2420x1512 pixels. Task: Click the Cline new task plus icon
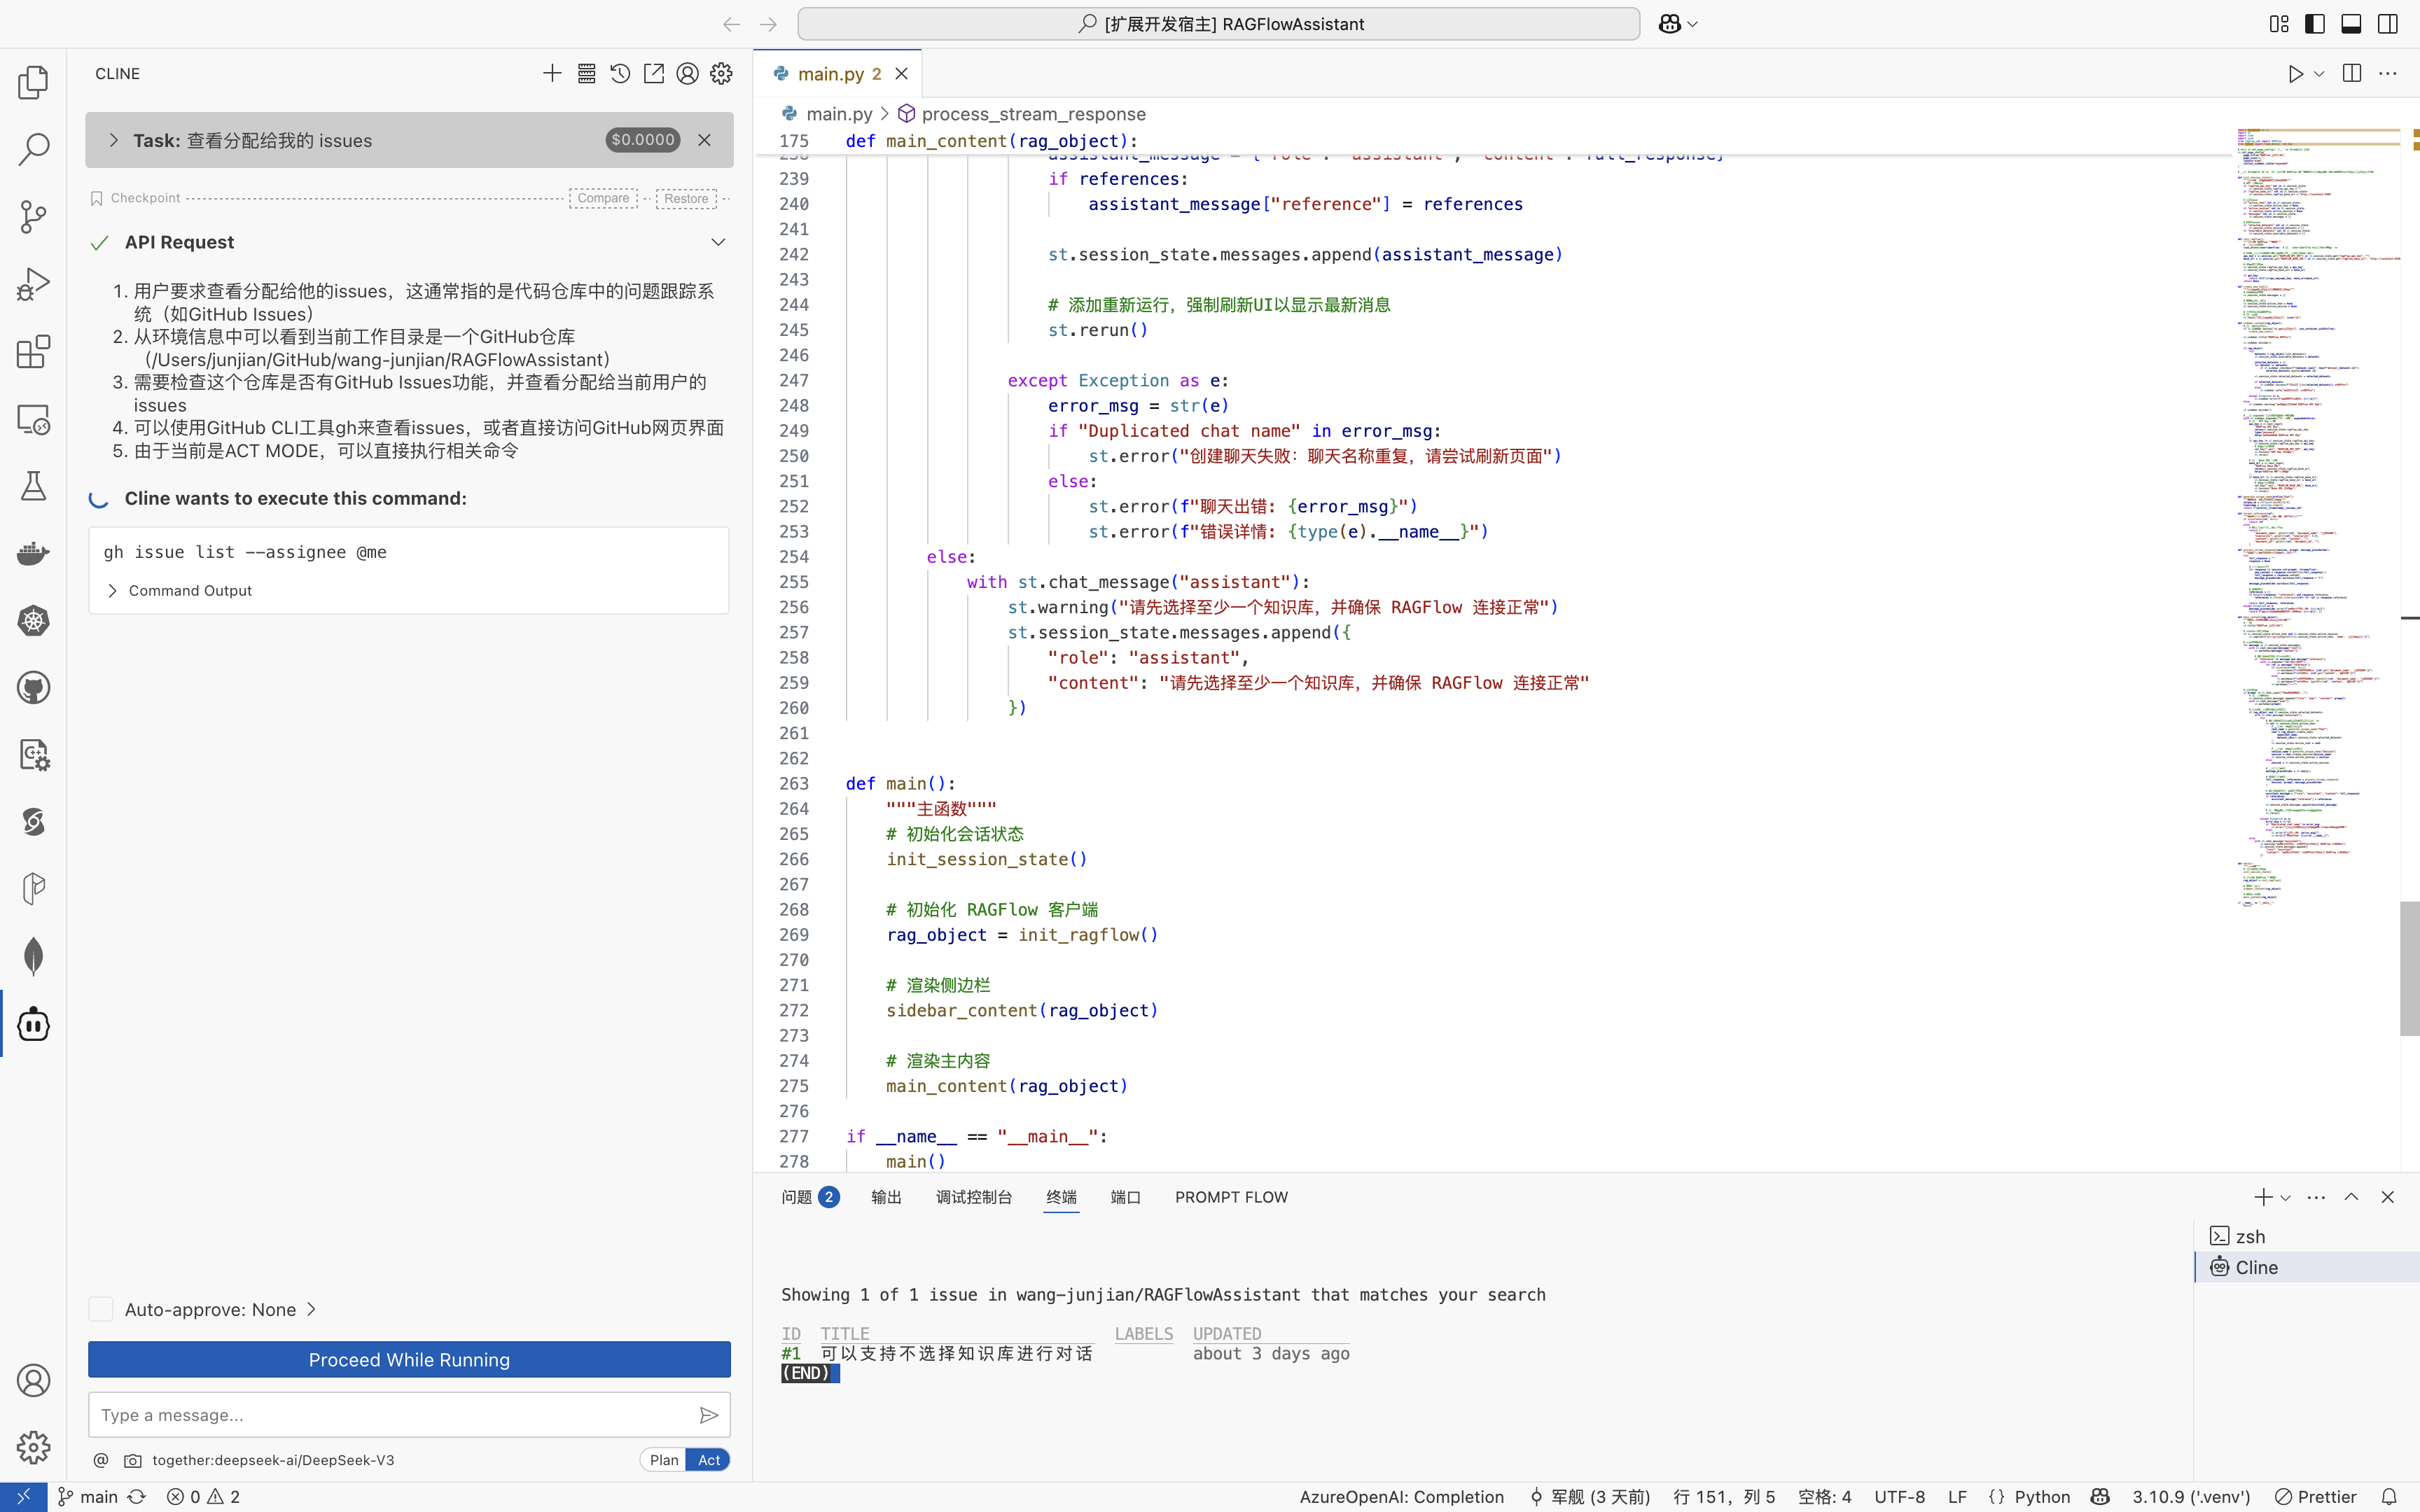pos(552,74)
